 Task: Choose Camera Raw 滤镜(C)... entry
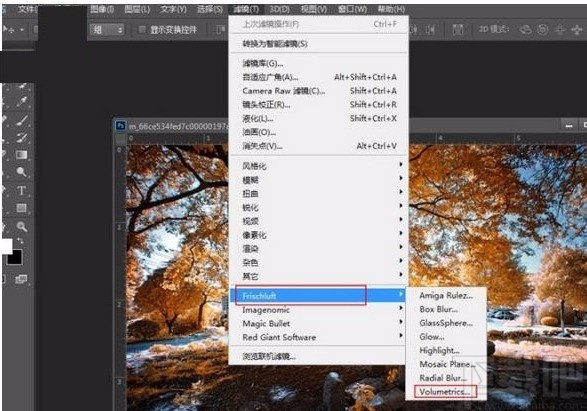click(319, 91)
